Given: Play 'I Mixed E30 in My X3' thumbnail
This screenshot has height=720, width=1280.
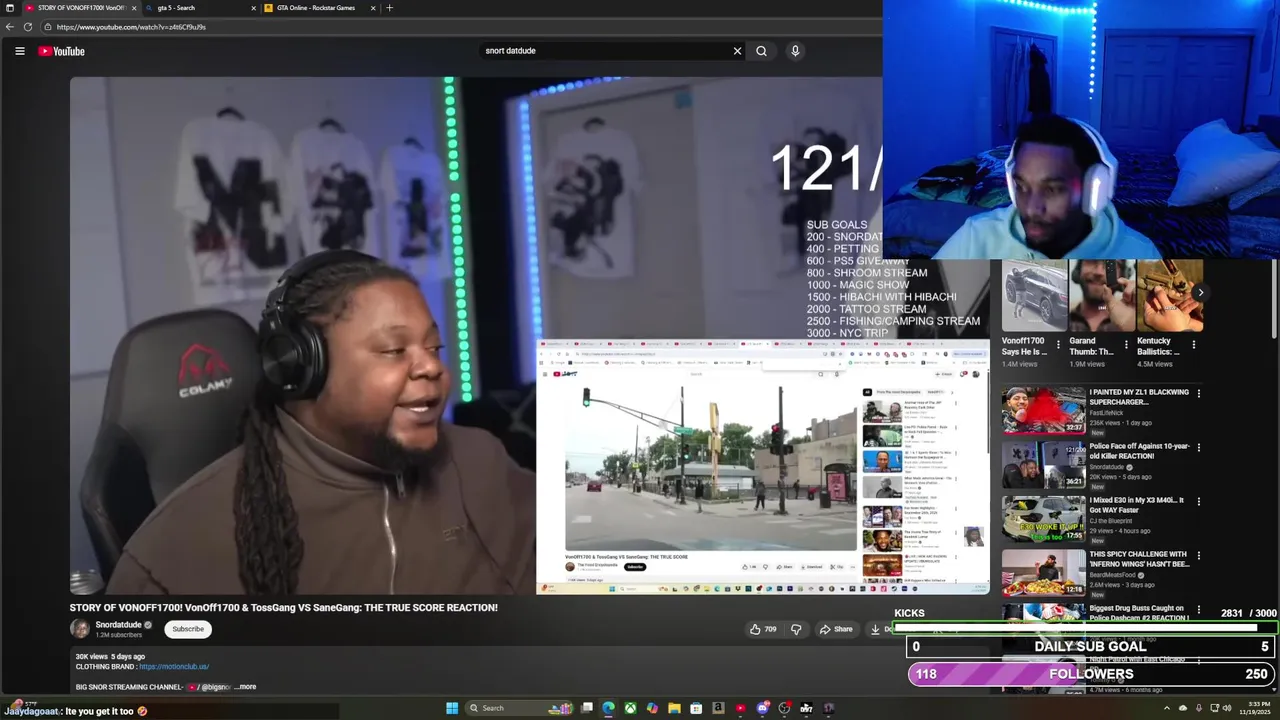Looking at the screenshot, I should (x=1043, y=518).
